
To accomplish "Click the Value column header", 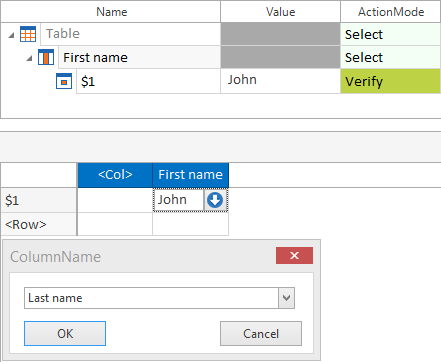I will pyautogui.click(x=280, y=12).
